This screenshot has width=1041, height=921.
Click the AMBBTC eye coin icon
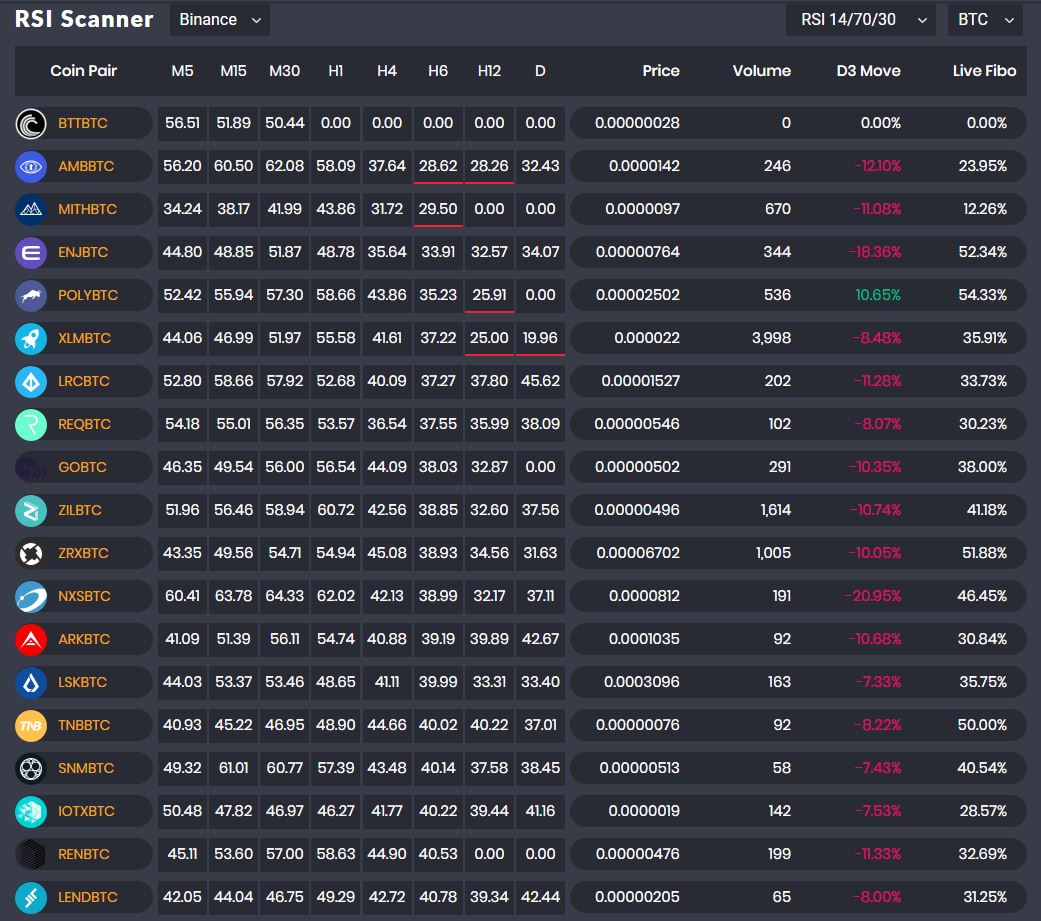[31, 167]
